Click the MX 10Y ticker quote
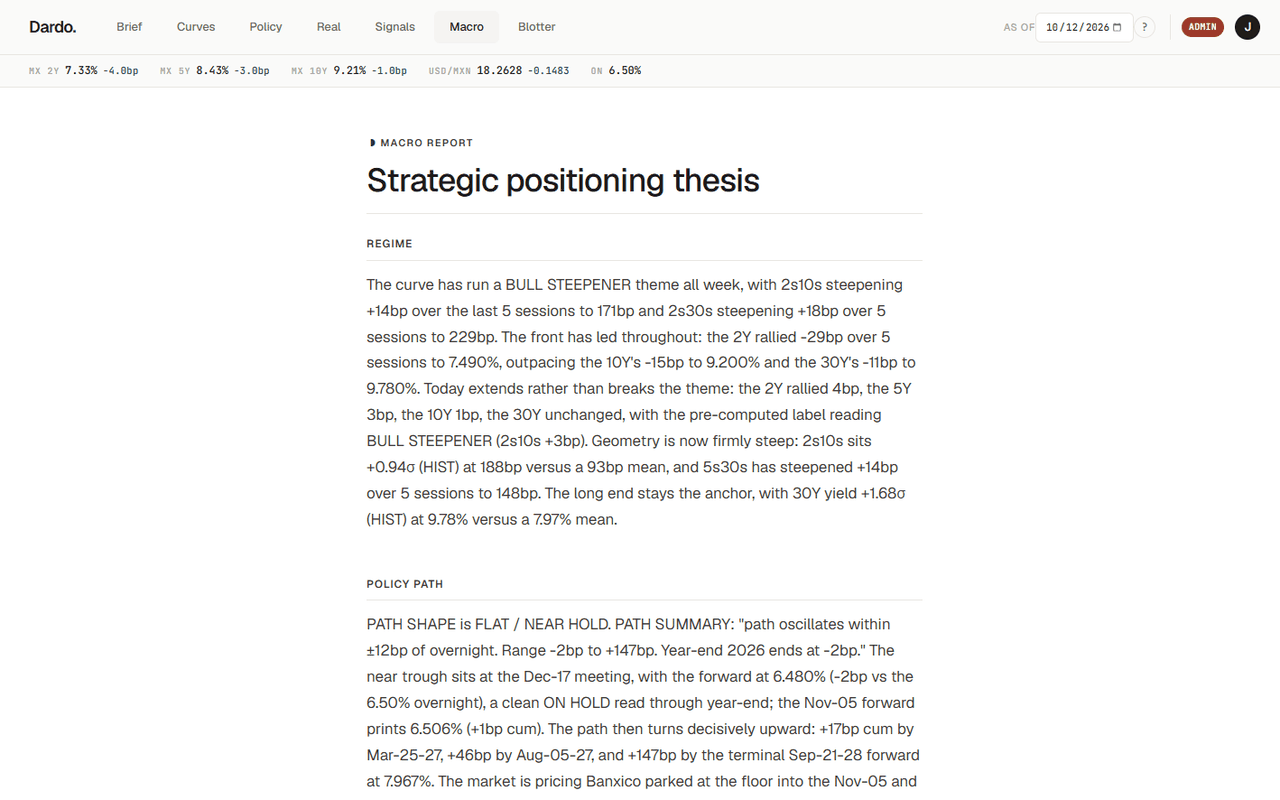The width and height of the screenshot is (1280, 800). pyautogui.click(x=349, y=71)
